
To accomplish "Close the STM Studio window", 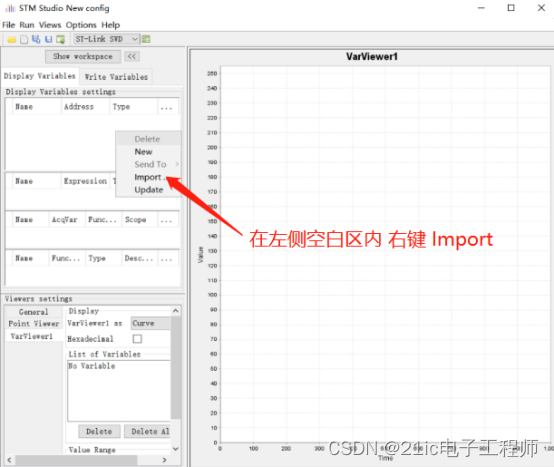I will point(541,8).
